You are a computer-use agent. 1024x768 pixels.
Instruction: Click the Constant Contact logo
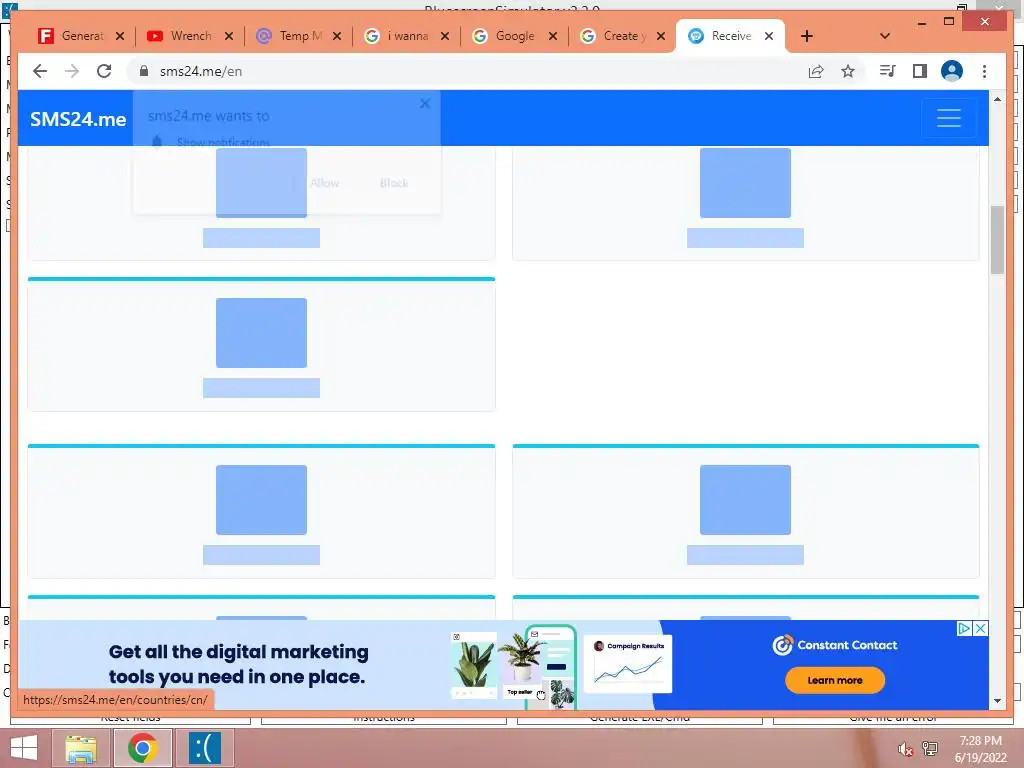[x=835, y=645]
